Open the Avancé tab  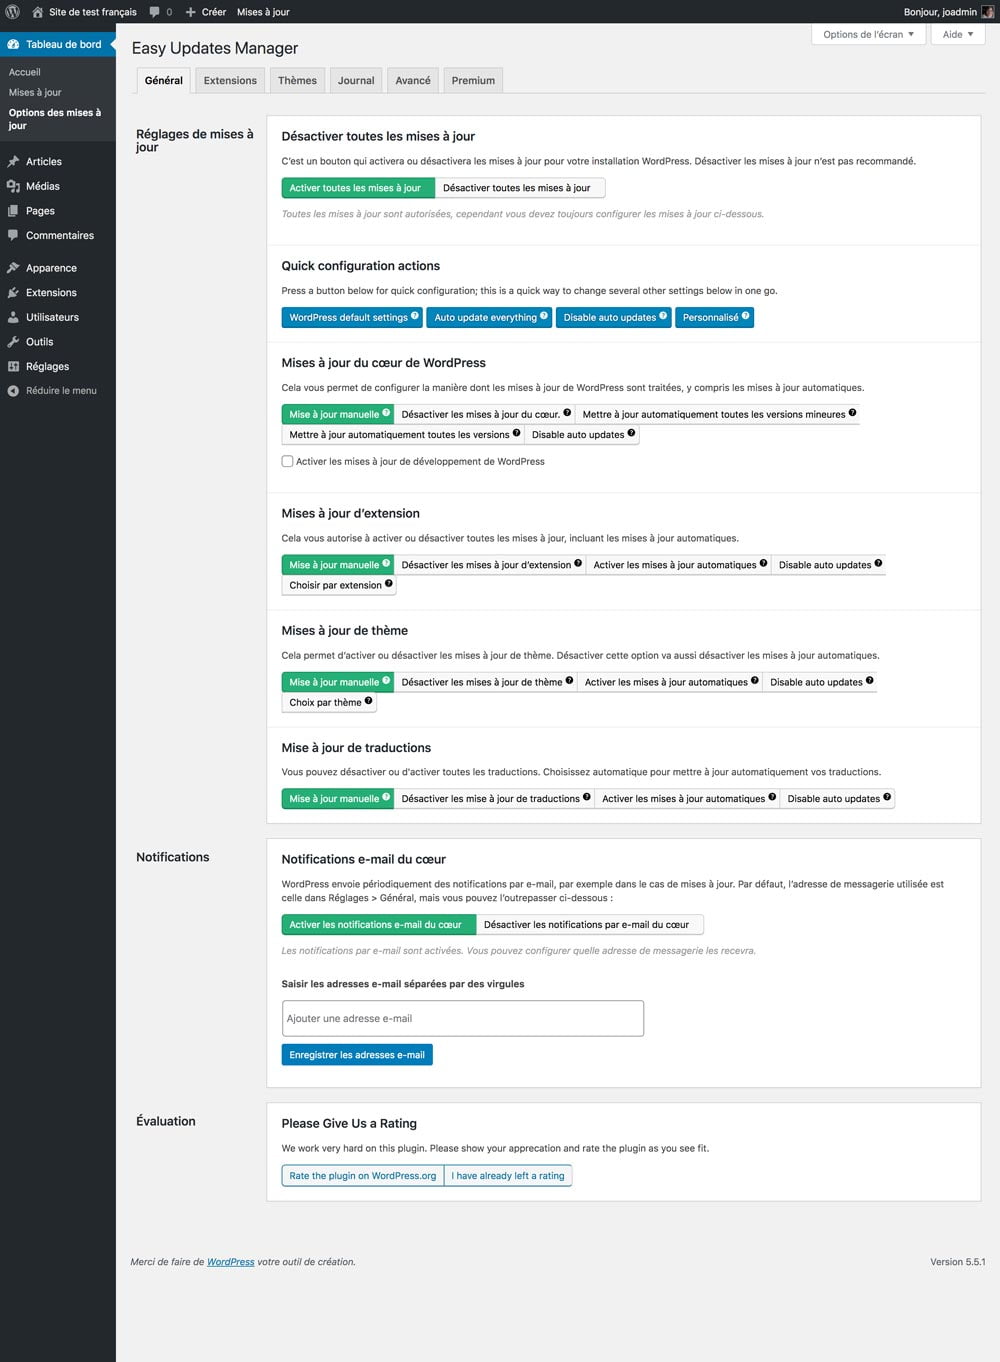[x=413, y=81]
